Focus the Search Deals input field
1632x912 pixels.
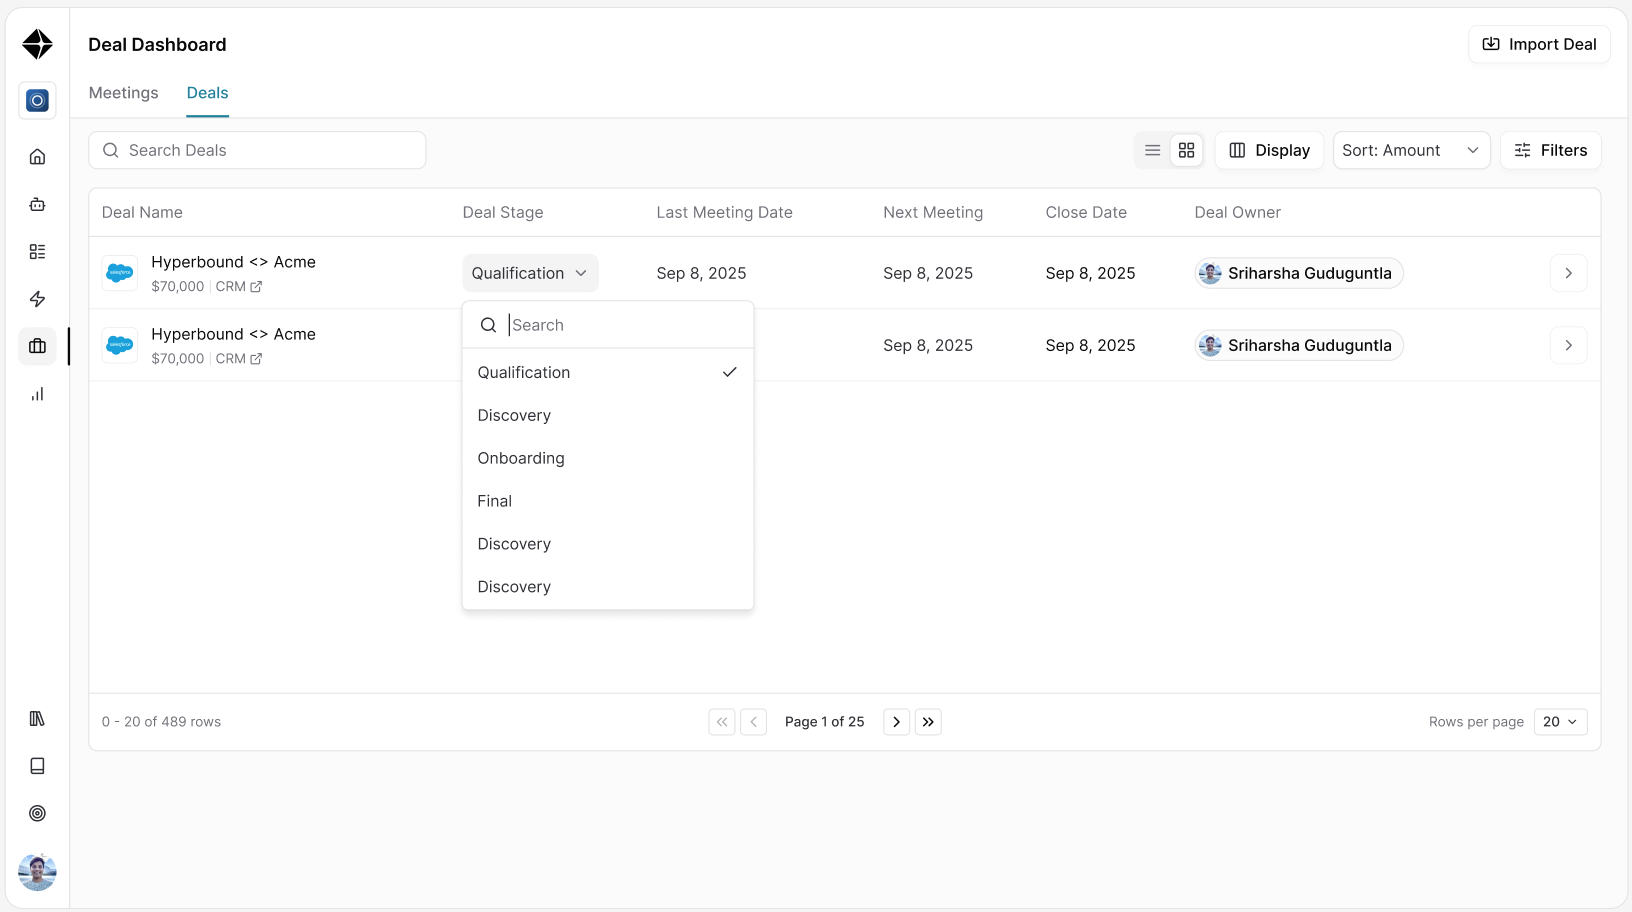click(x=257, y=150)
